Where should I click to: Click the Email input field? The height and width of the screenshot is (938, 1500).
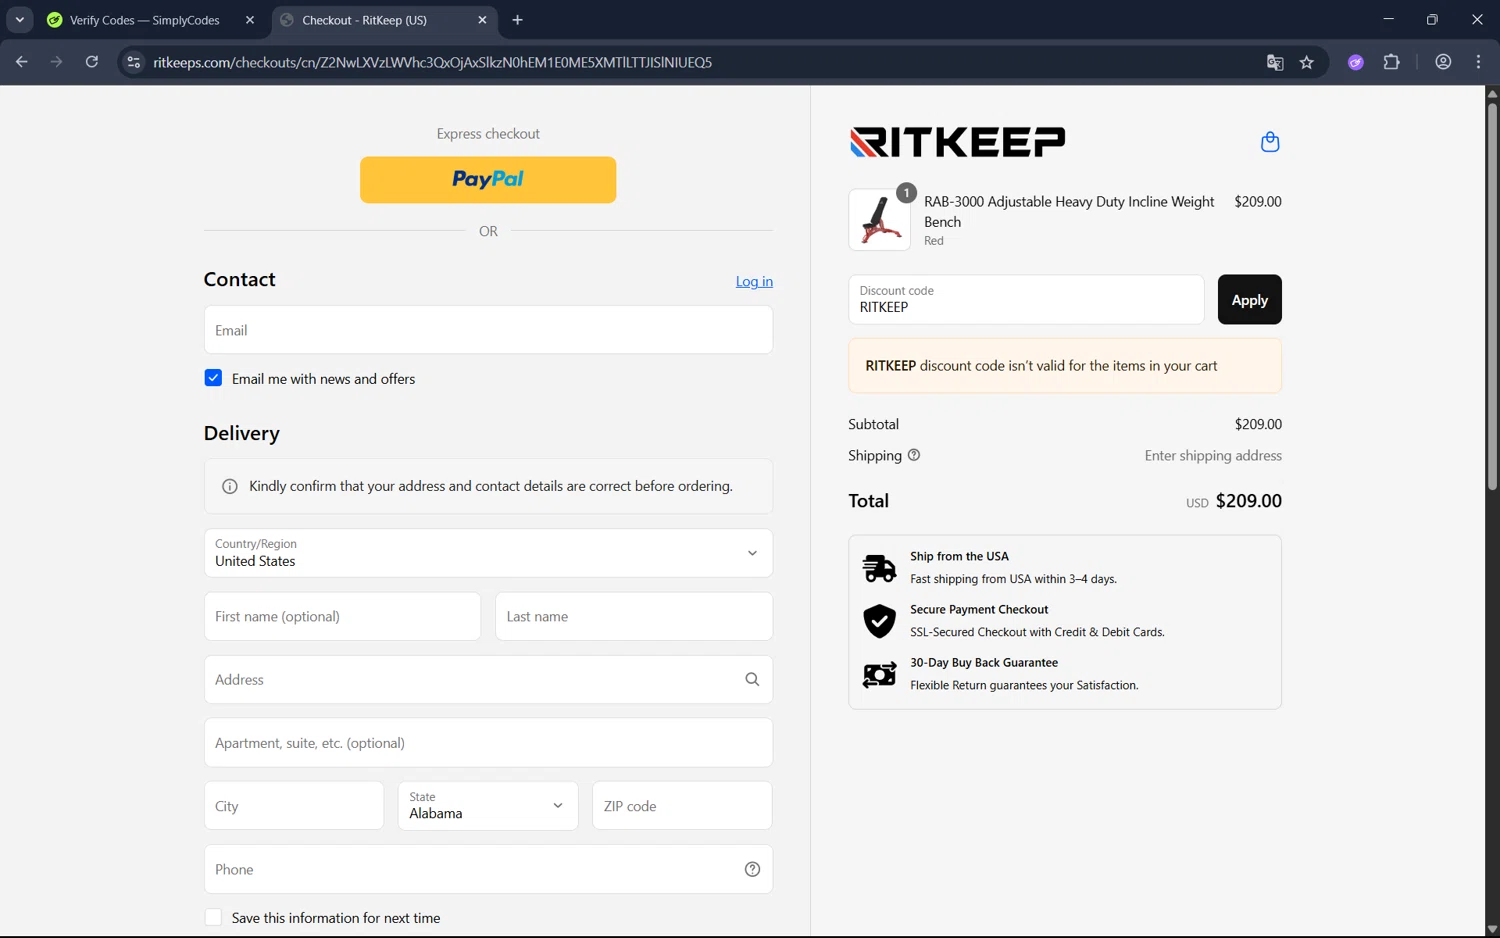click(488, 330)
